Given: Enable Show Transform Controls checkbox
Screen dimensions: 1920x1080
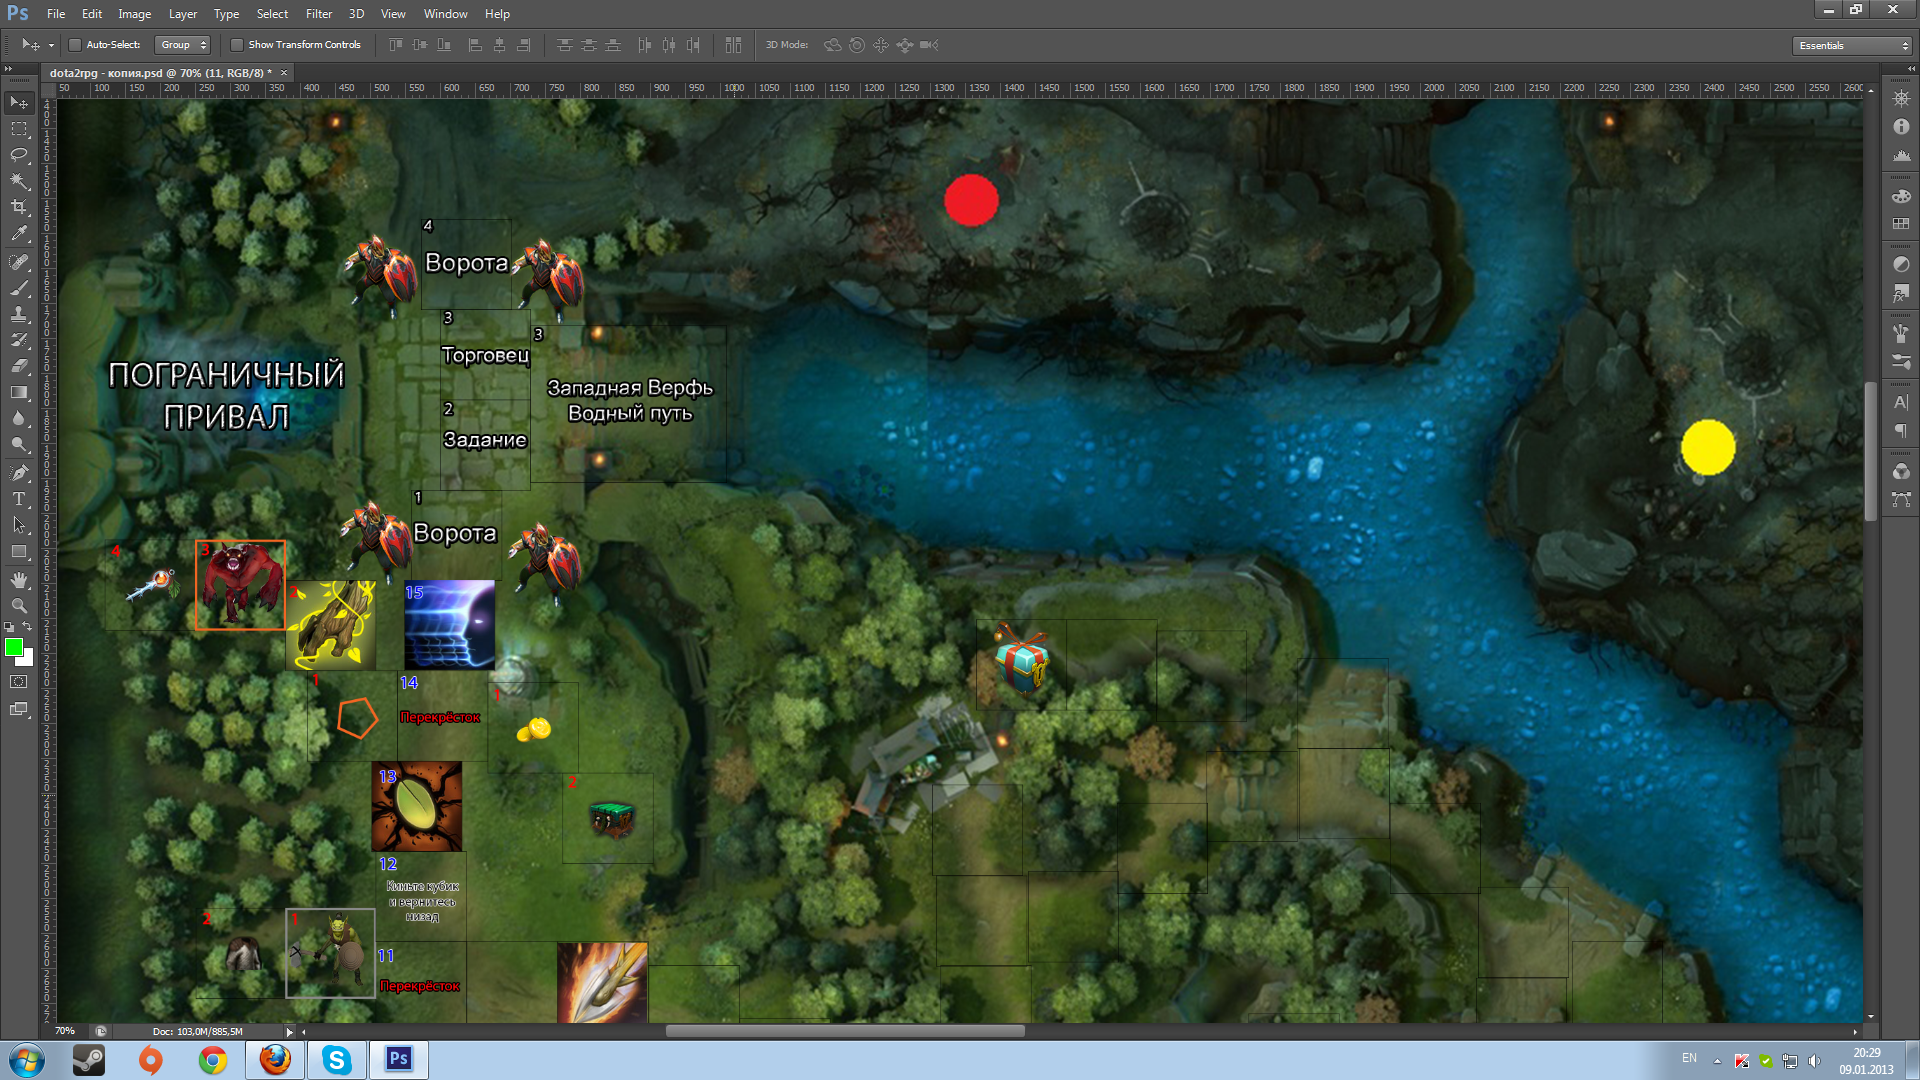Looking at the screenshot, I should coord(237,45).
